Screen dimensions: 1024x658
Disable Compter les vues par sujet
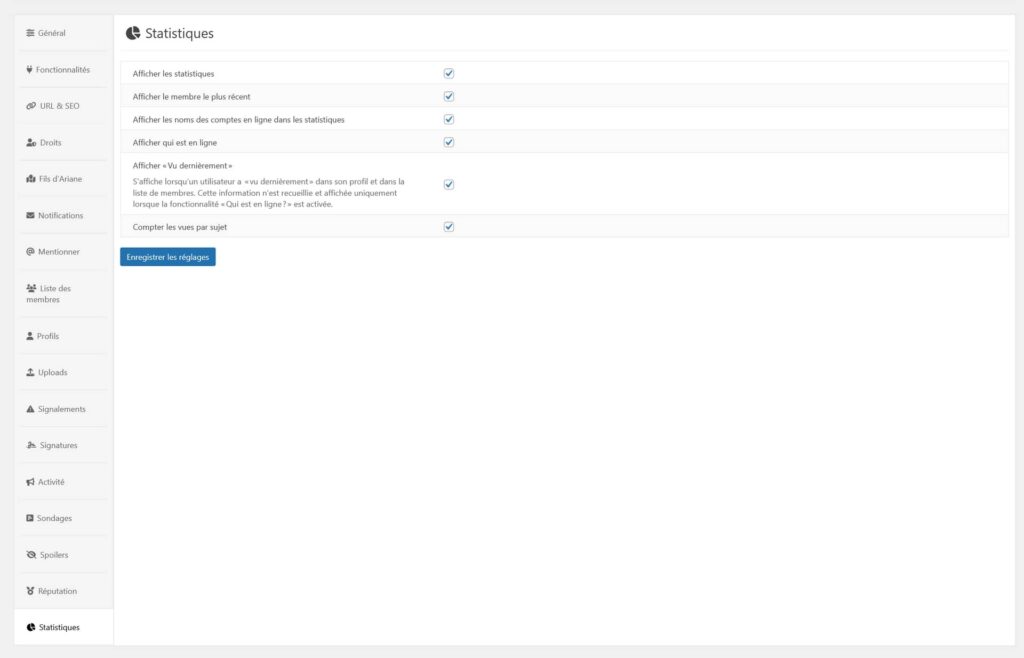[448, 226]
